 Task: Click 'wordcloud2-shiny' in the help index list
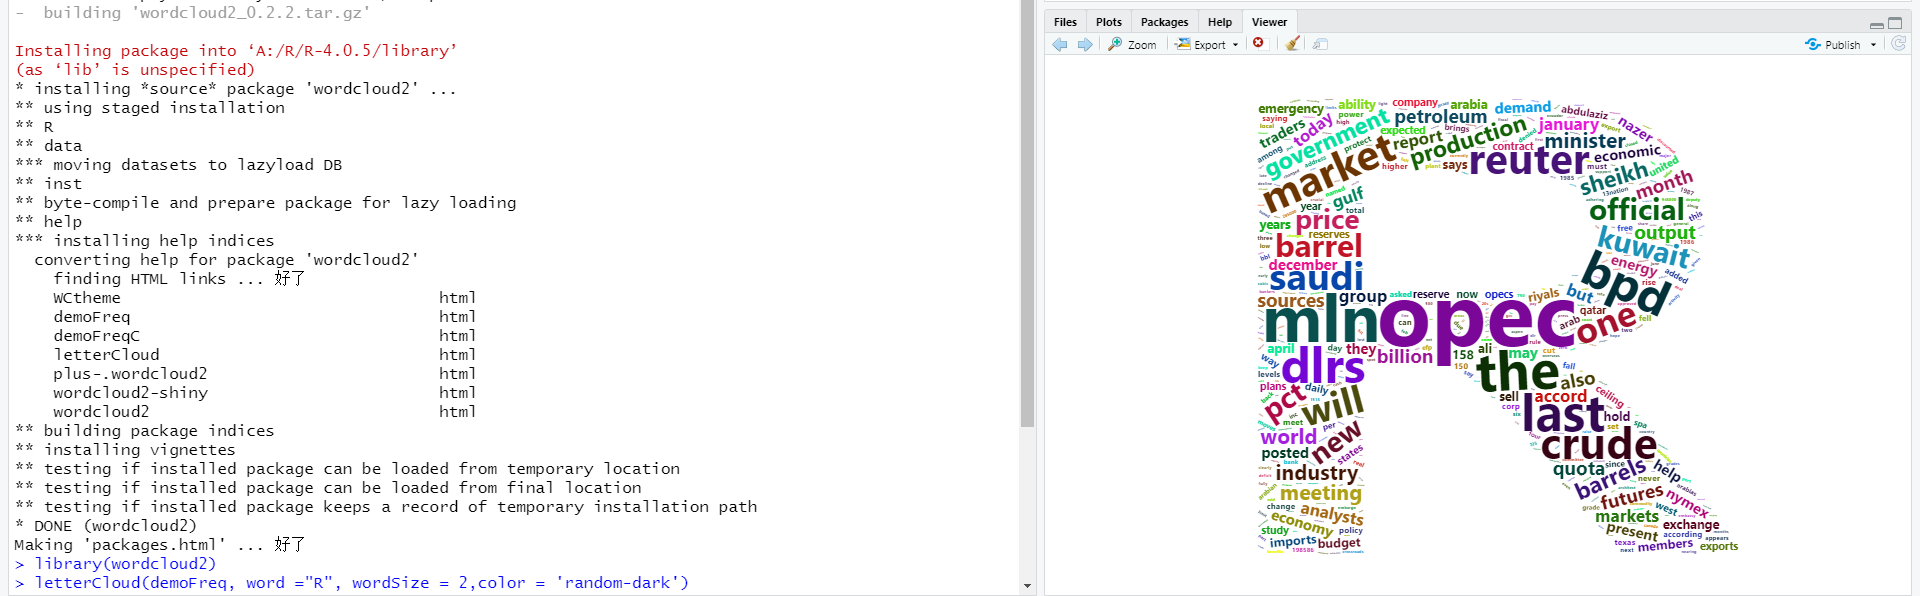tap(130, 392)
